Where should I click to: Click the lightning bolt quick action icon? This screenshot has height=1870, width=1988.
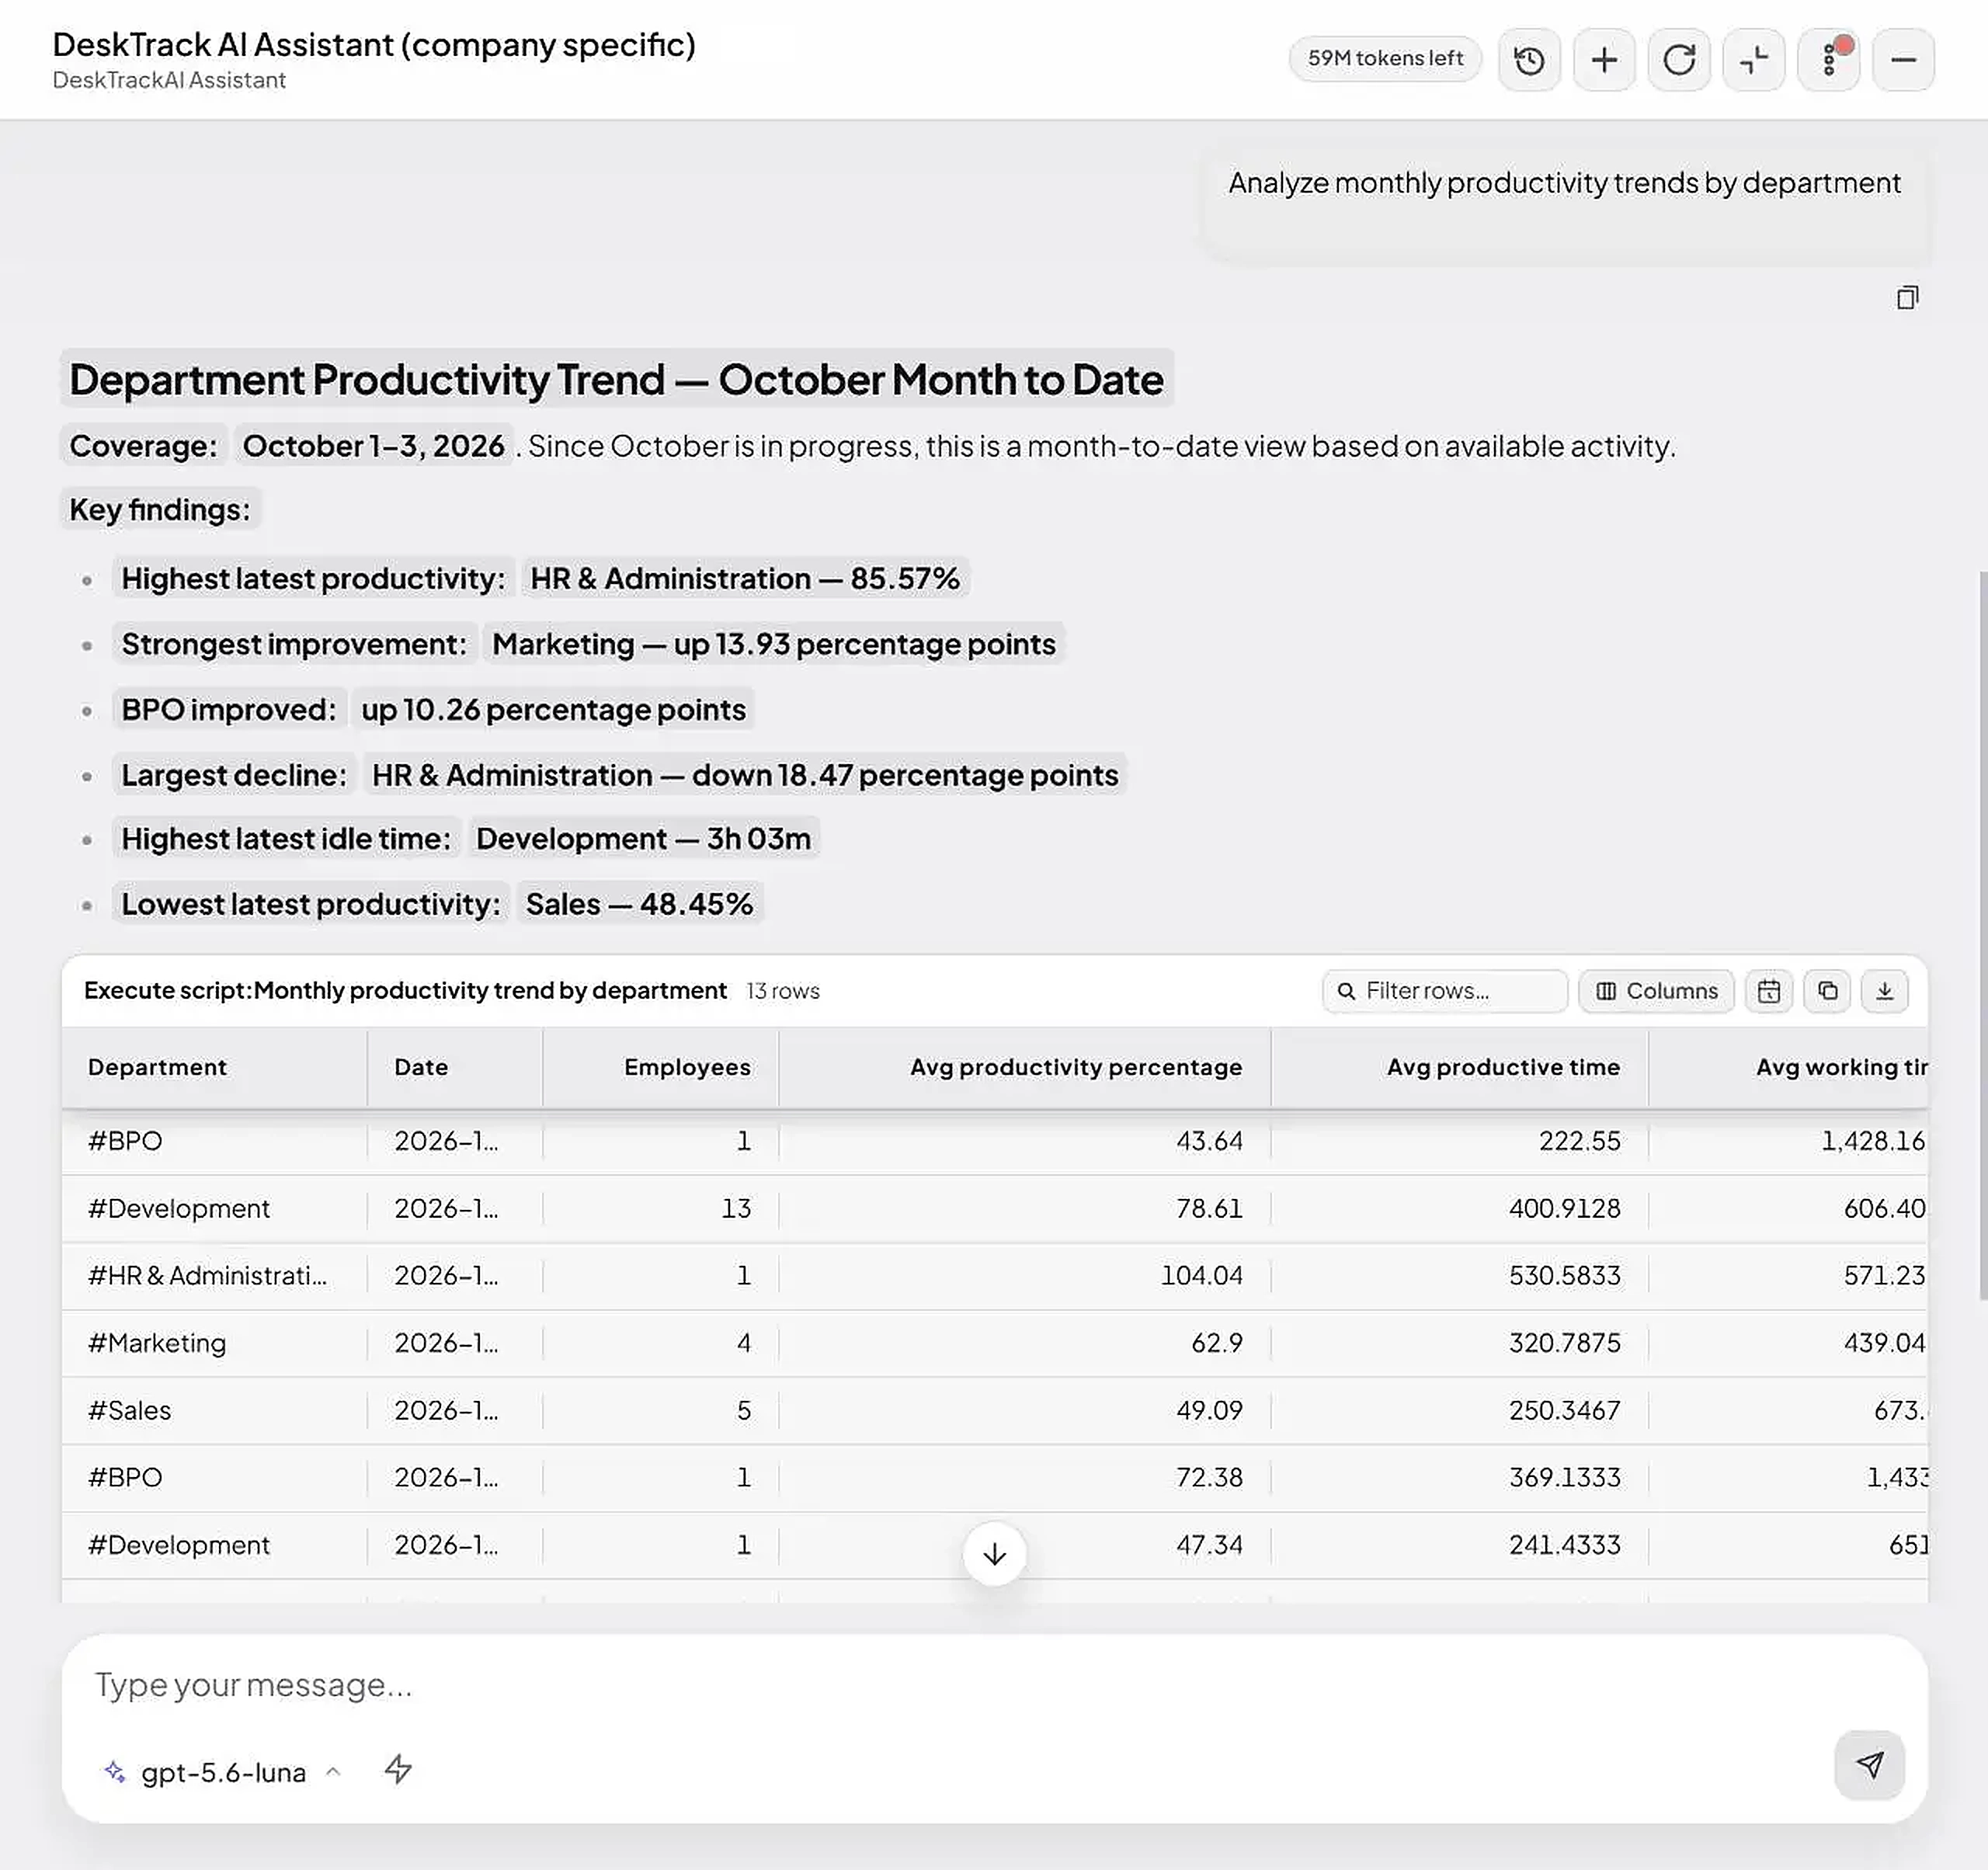click(x=398, y=1769)
